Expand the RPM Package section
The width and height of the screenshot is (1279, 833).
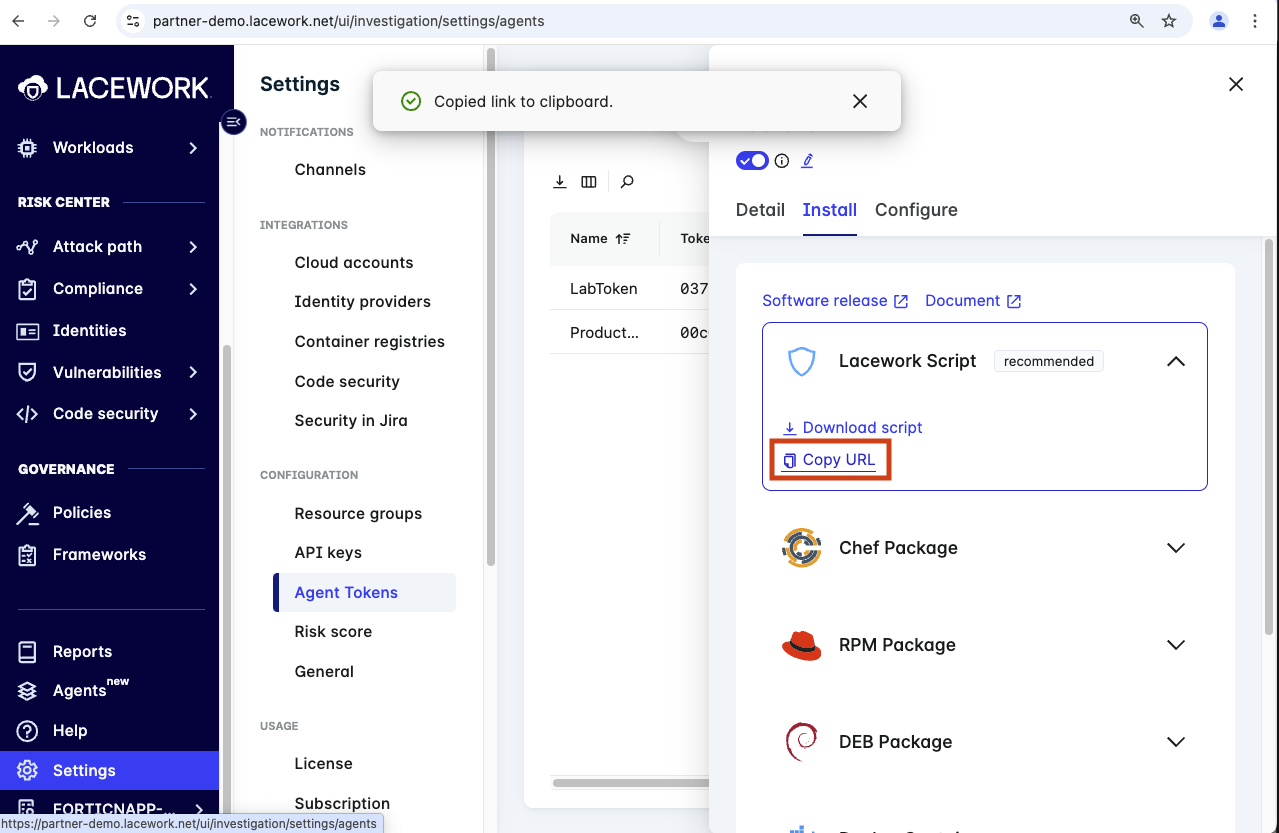[1176, 645]
